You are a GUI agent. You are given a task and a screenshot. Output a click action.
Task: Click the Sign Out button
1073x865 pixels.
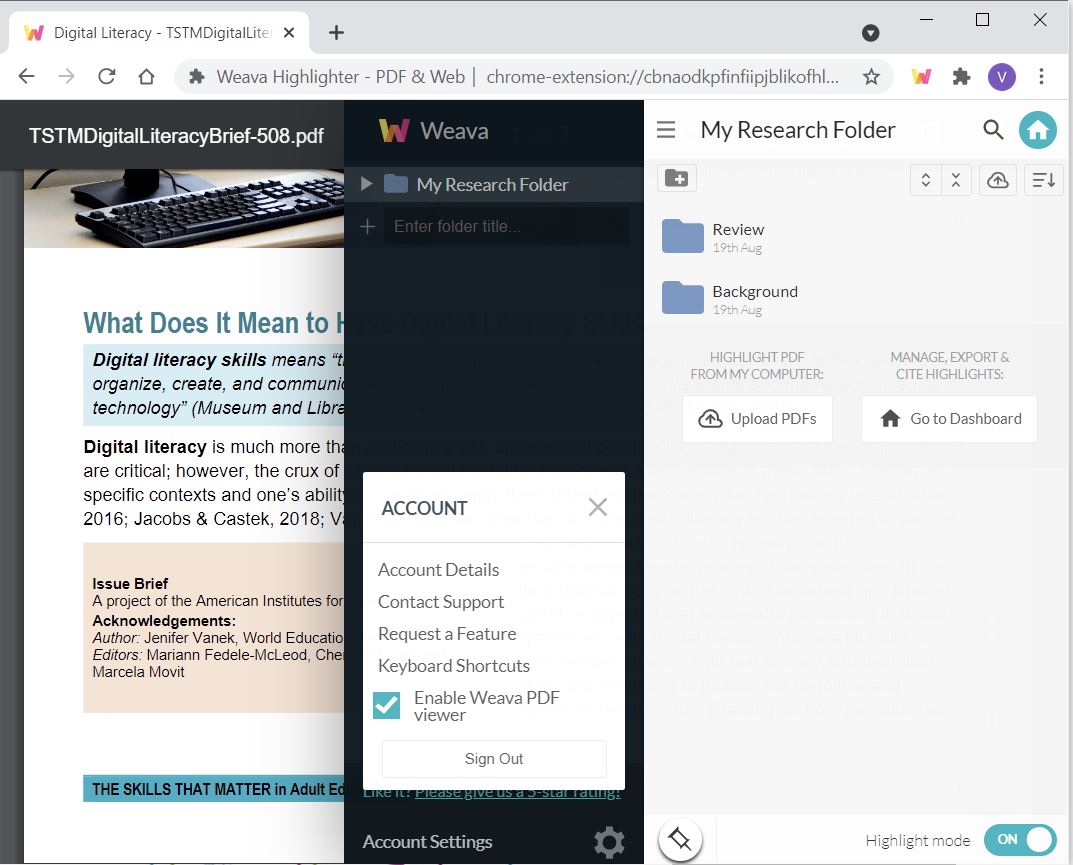494,759
